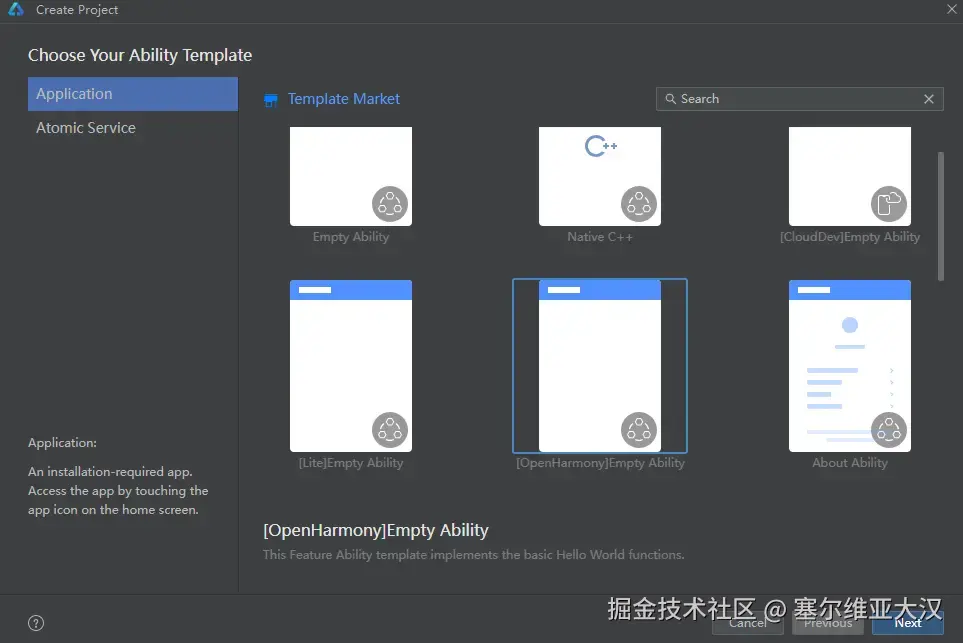Click the [CloudDev]Empty Ability label
The width and height of the screenshot is (963, 643).
(x=850, y=237)
